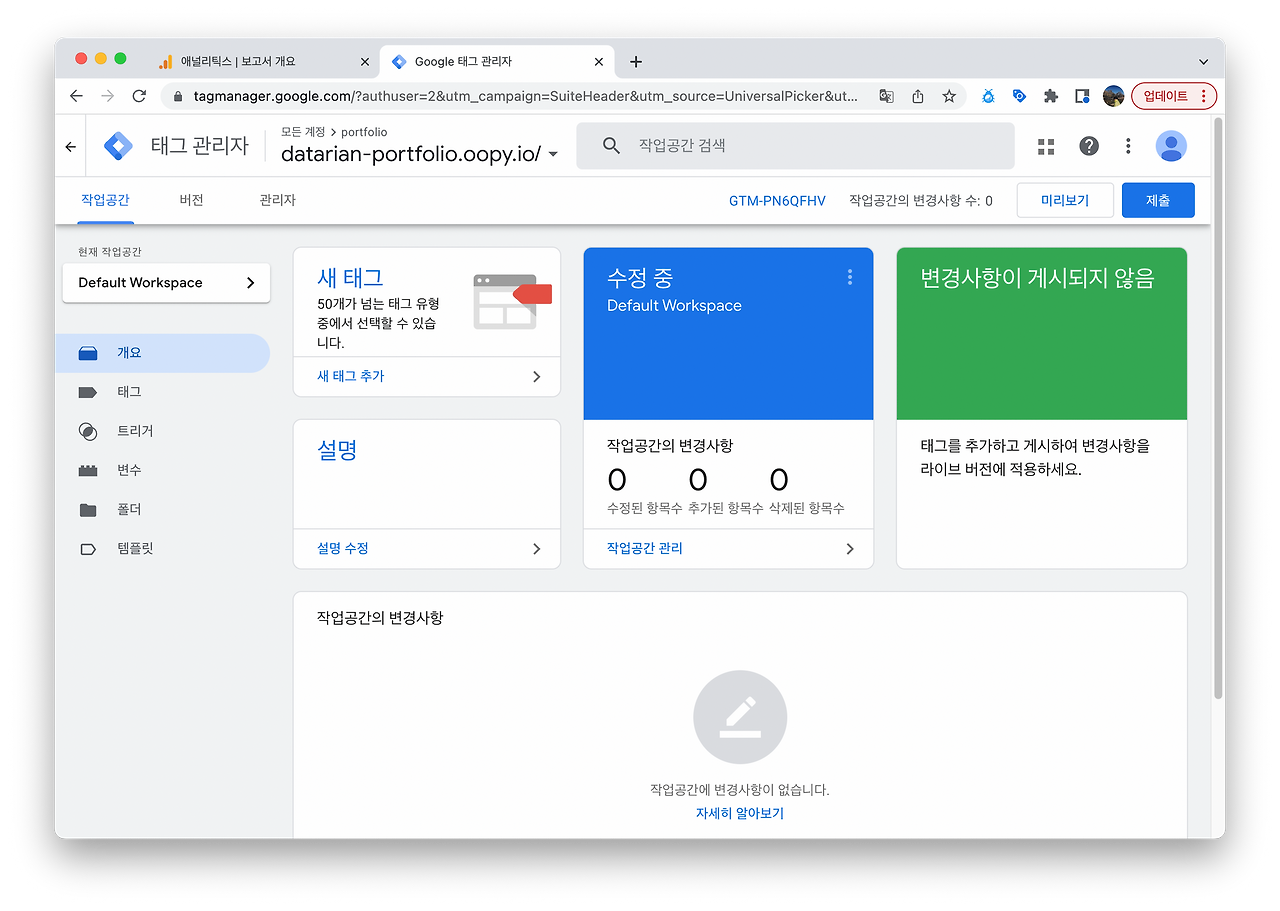
Task: Click the 미리보기 button
Action: click(x=1065, y=200)
